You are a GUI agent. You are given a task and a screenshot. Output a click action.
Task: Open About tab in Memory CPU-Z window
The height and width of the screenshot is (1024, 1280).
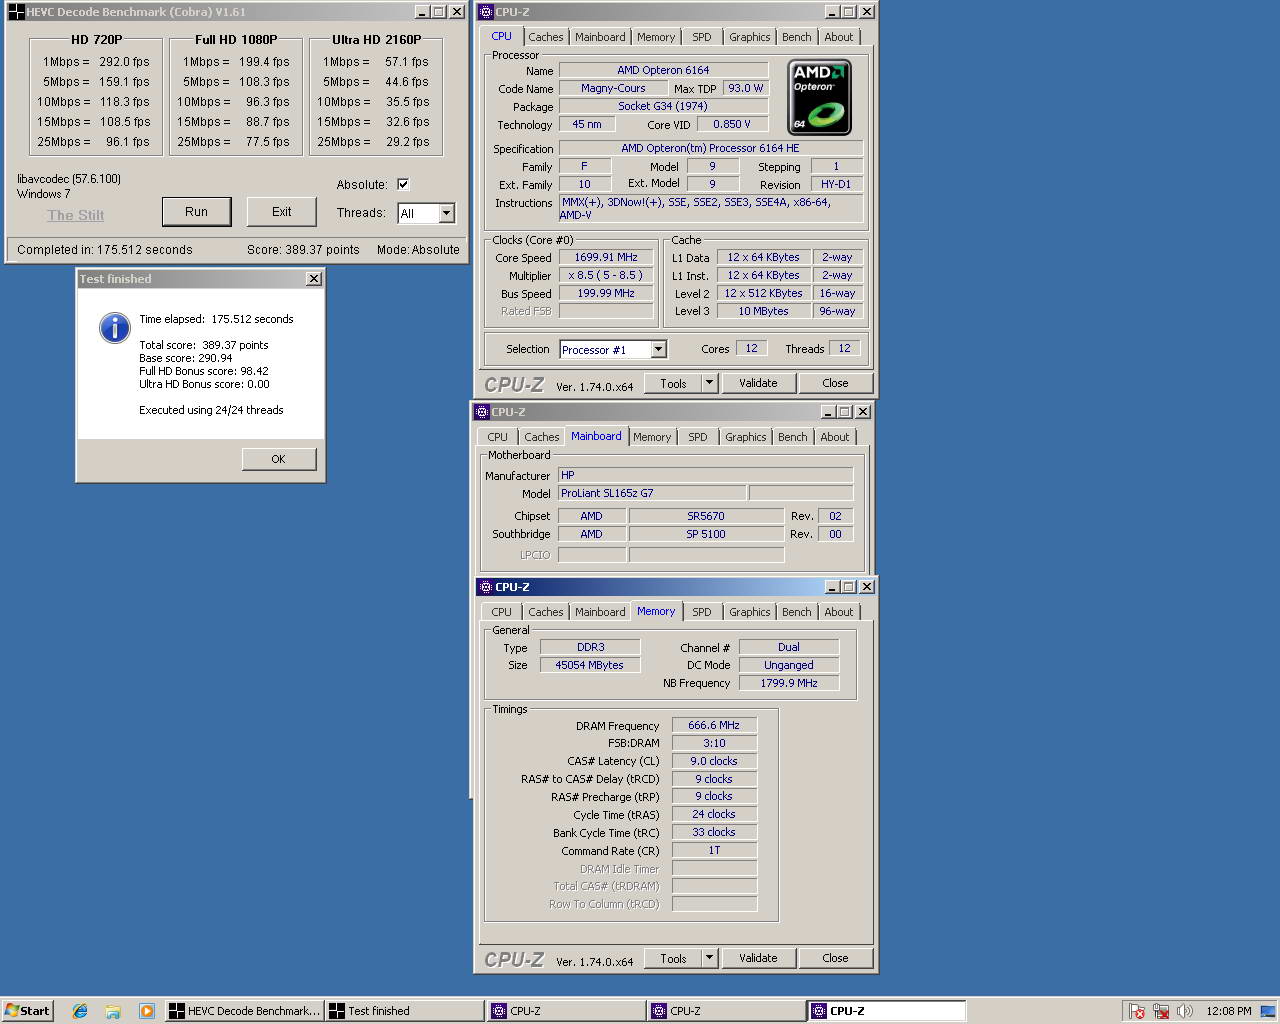pos(839,612)
